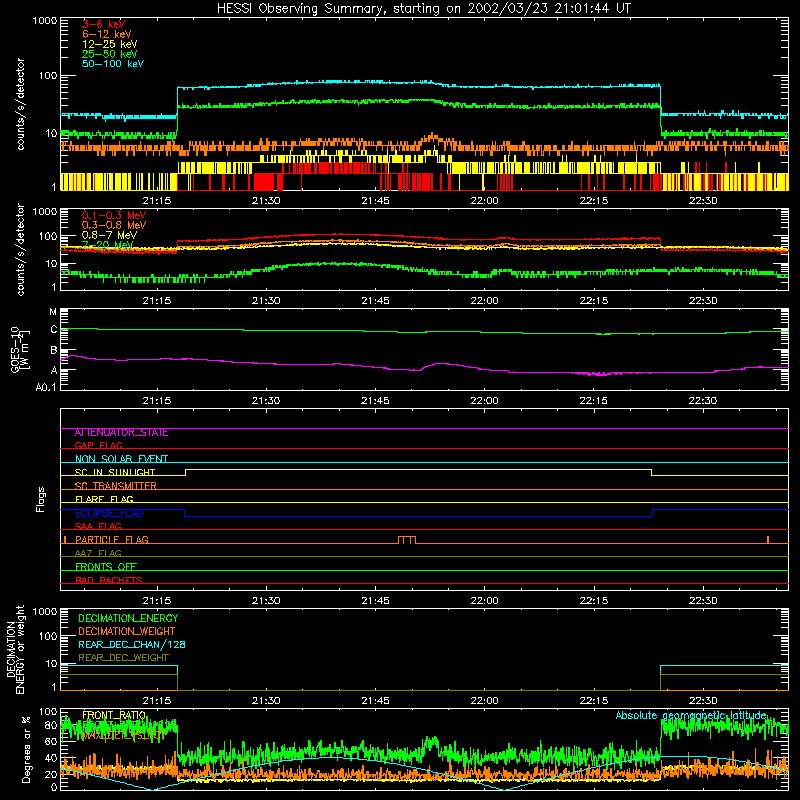800x800 pixels.
Task: Click the HESSI Observing Summary title text
Action: pos(423,8)
